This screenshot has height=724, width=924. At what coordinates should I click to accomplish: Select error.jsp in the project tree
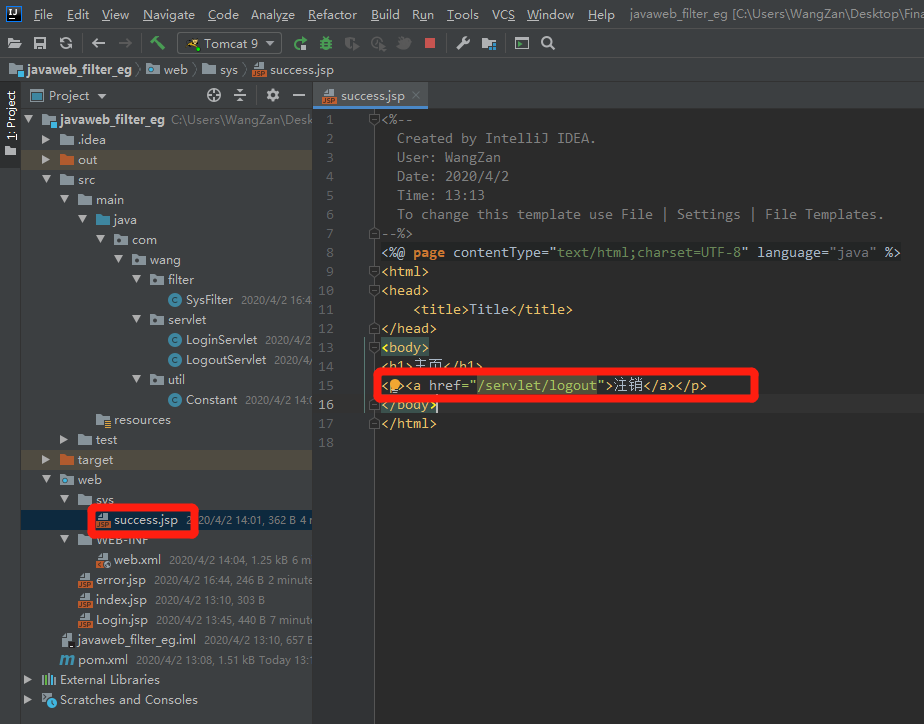(x=120, y=580)
